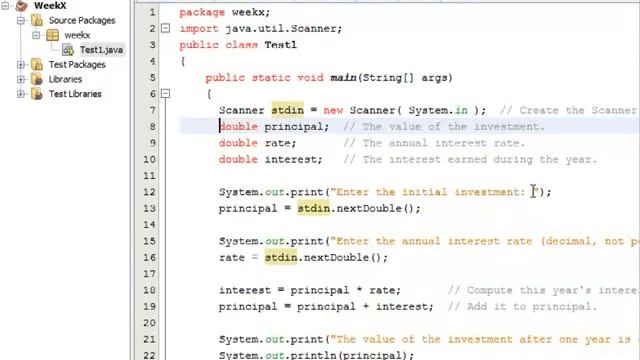Select the Test Libraries label
Viewport: 640px width, 360px height.
pyautogui.click(x=75, y=94)
